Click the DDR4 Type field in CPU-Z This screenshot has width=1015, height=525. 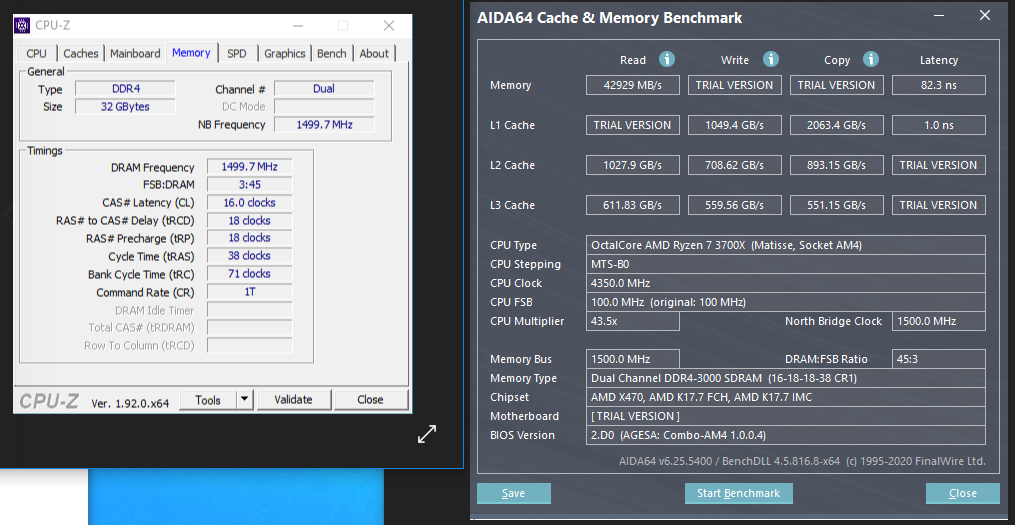tap(126, 89)
